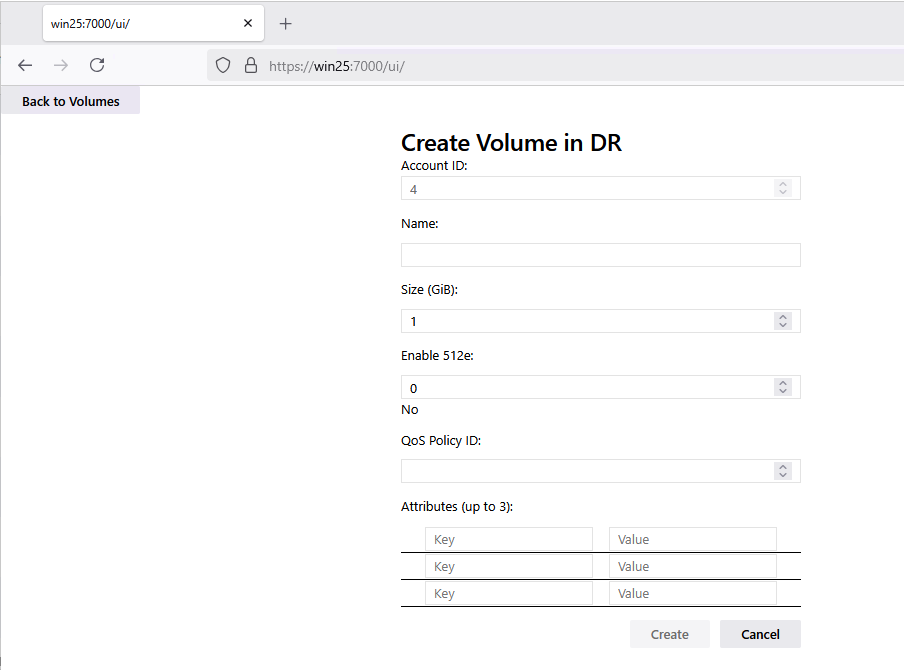This screenshot has width=904, height=670.
Task: Click the first attribute Key field
Action: [x=508, y=539]
